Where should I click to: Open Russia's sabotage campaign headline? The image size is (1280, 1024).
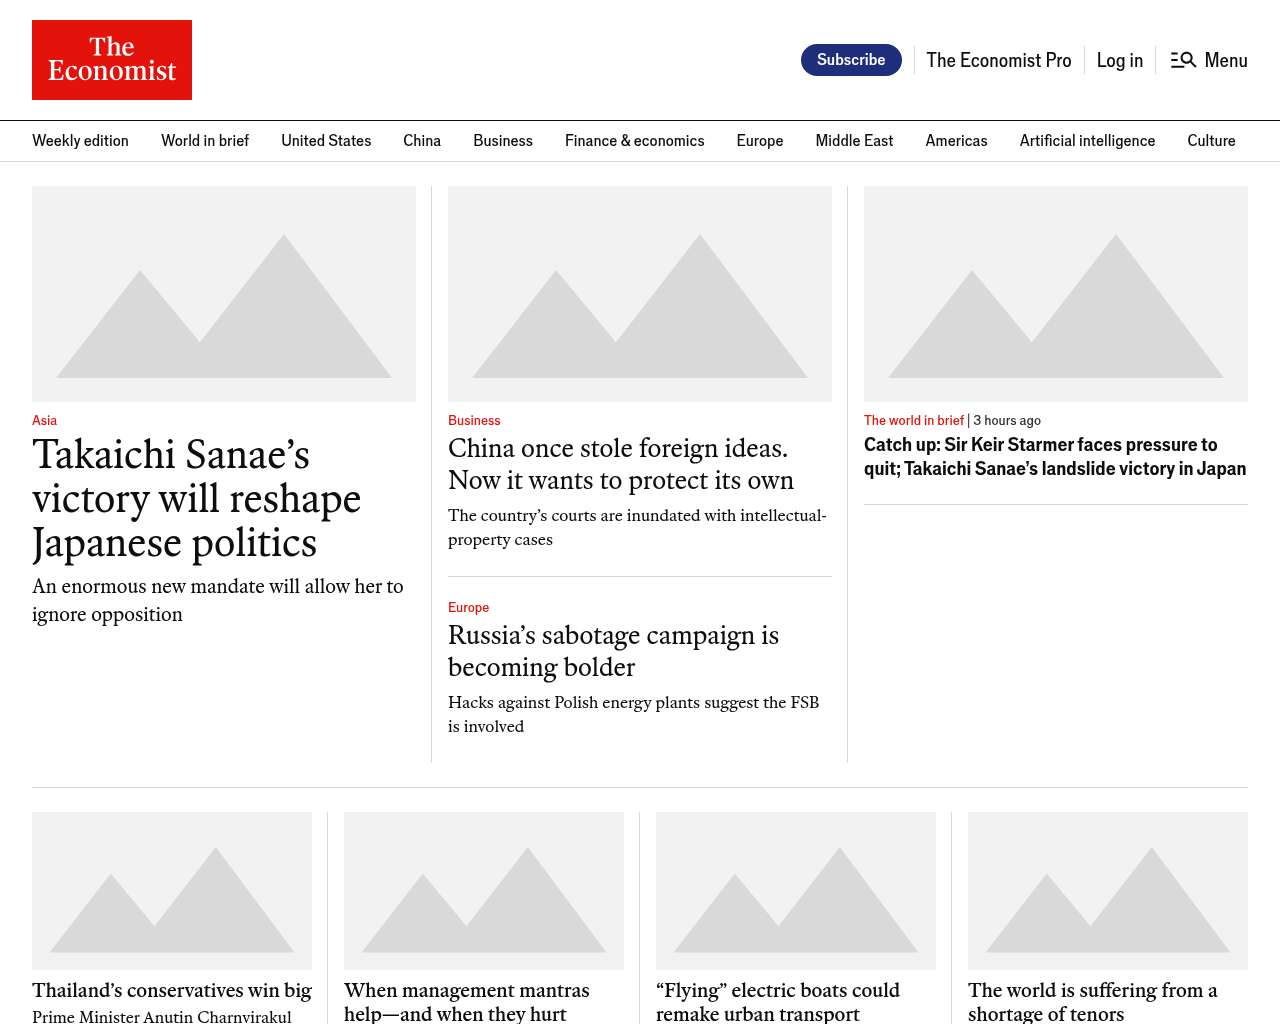point(613,651)
